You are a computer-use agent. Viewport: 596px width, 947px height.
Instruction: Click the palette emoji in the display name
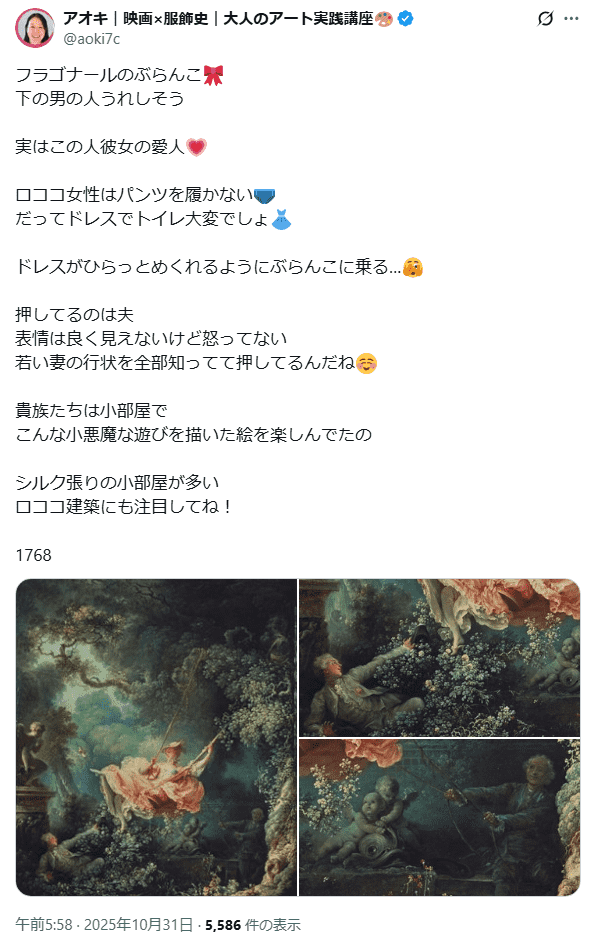coord(384,19)
